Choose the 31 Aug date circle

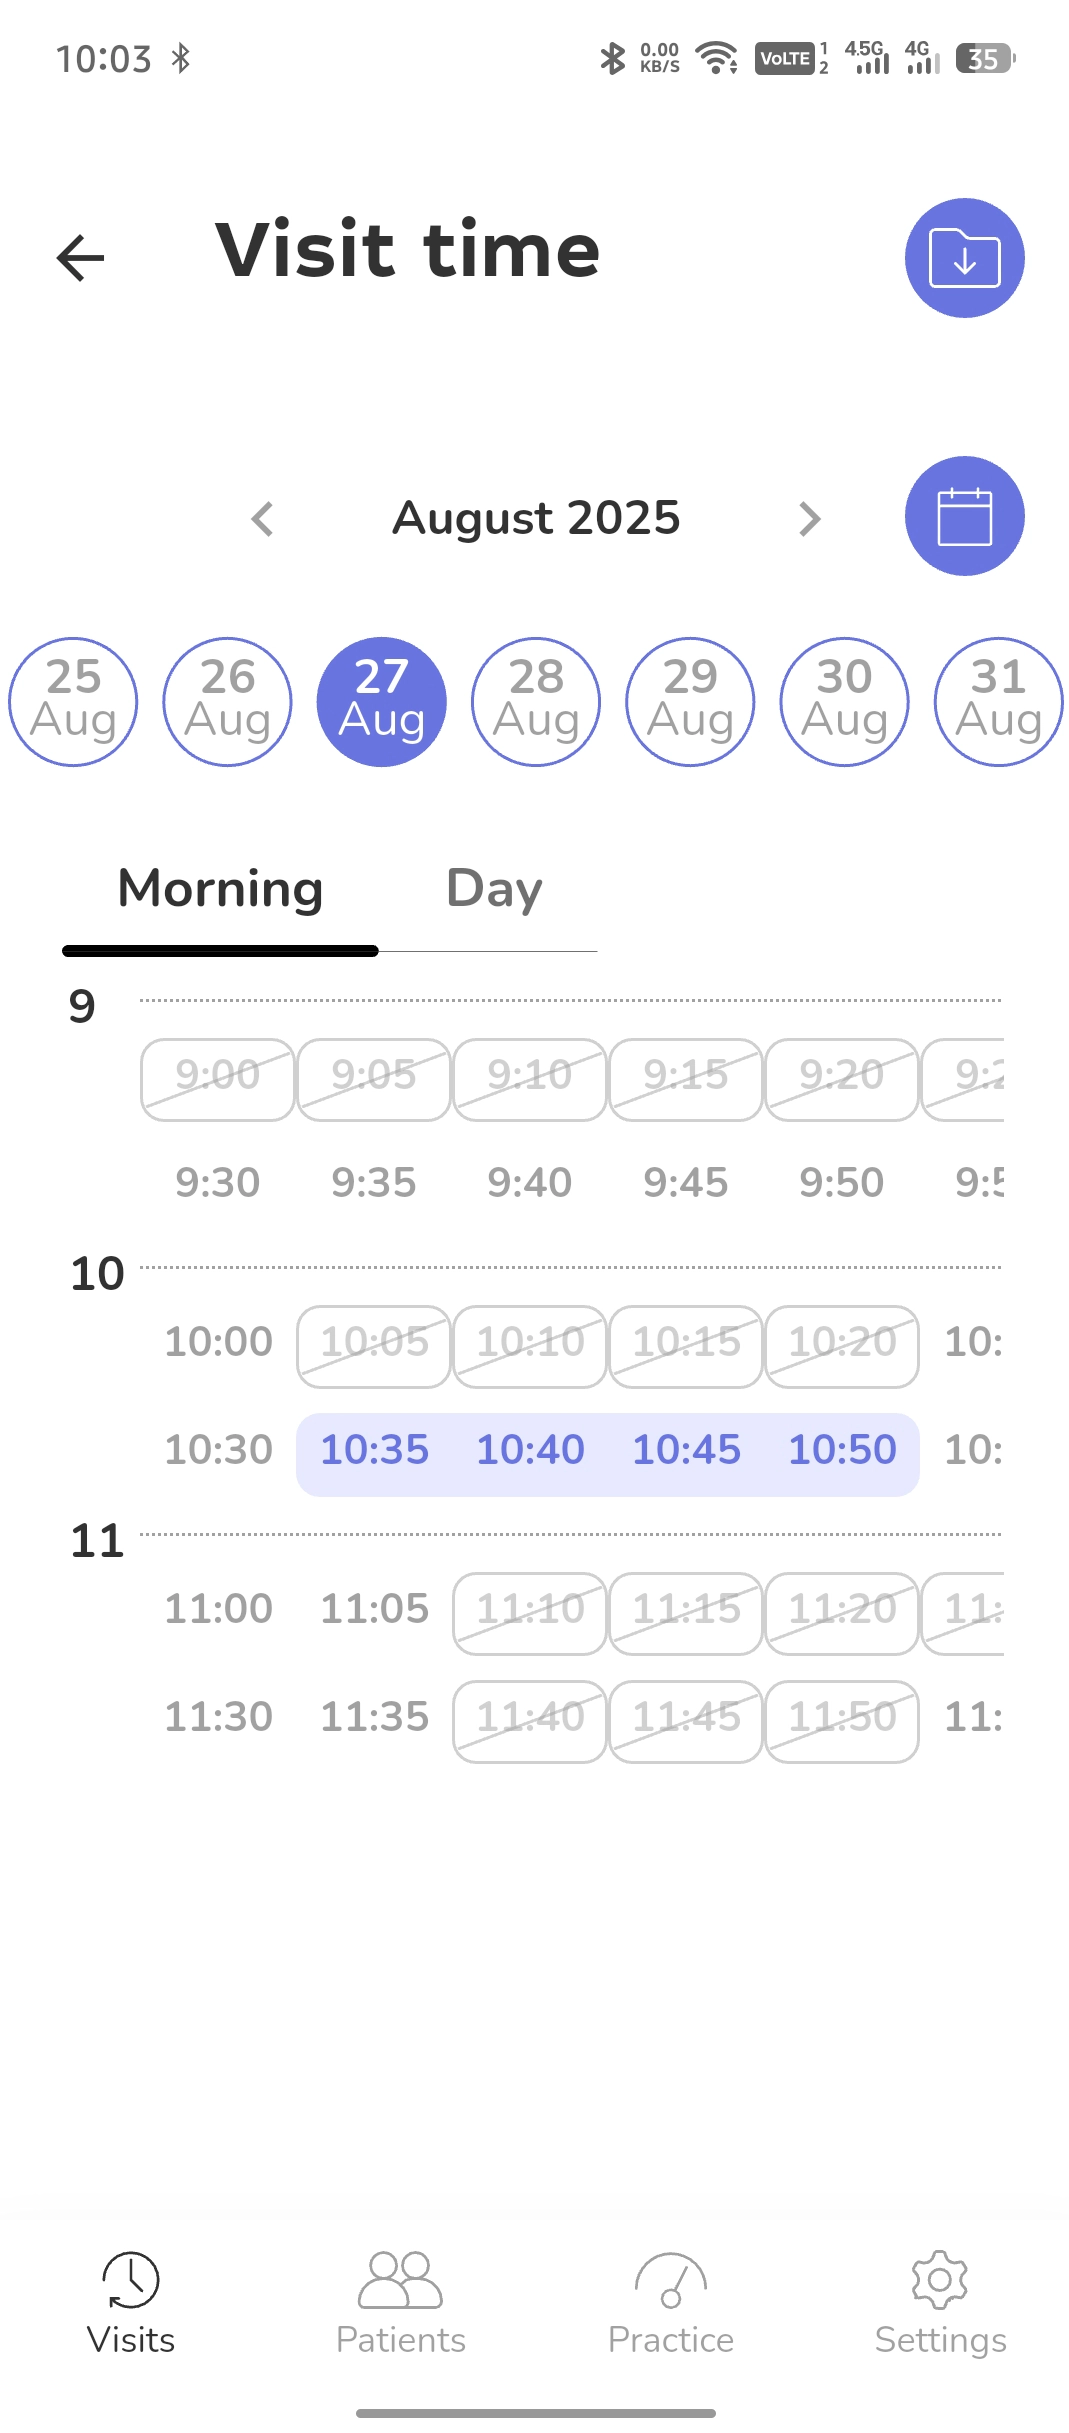(x=998, y=702)
